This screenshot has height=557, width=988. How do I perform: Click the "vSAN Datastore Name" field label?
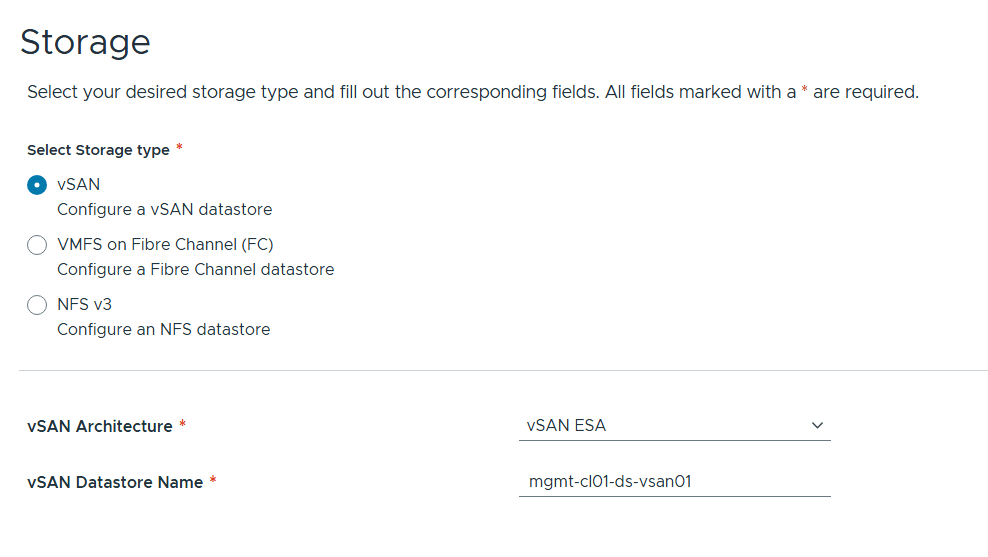click(115, 482)
